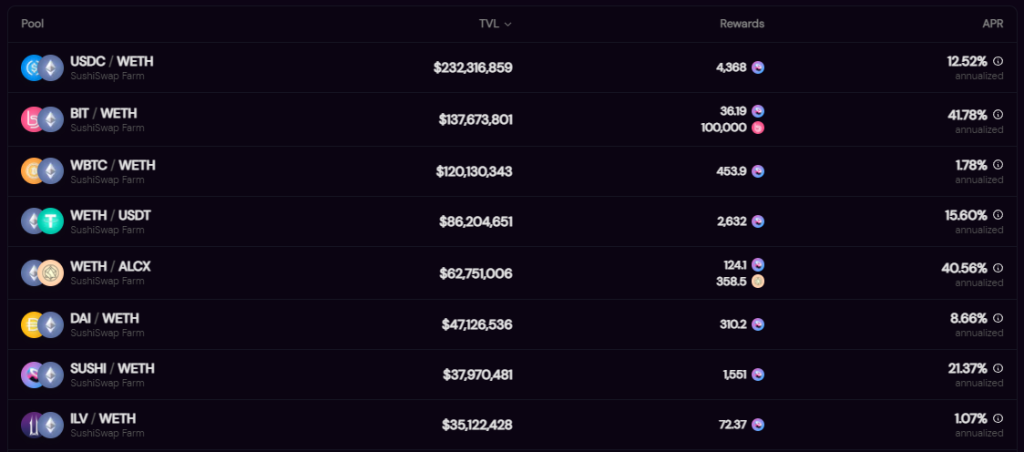Click the SUSHI reward icon next to 4,368
The width and height of the screenshot is (1024, 452).
758,67
